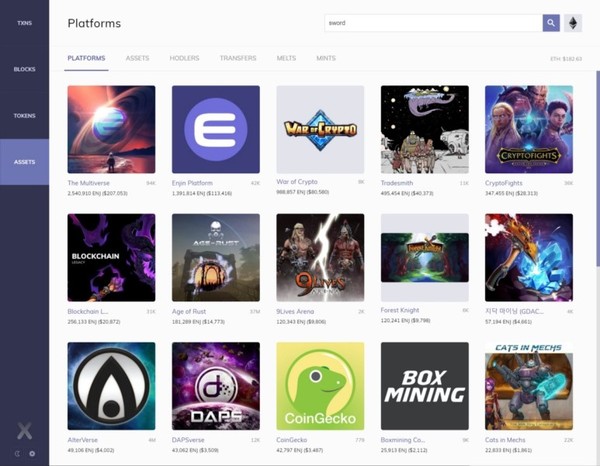600x466 pixels.
Task: Select ASSETS in the sidebar
Action: [24, 162]
